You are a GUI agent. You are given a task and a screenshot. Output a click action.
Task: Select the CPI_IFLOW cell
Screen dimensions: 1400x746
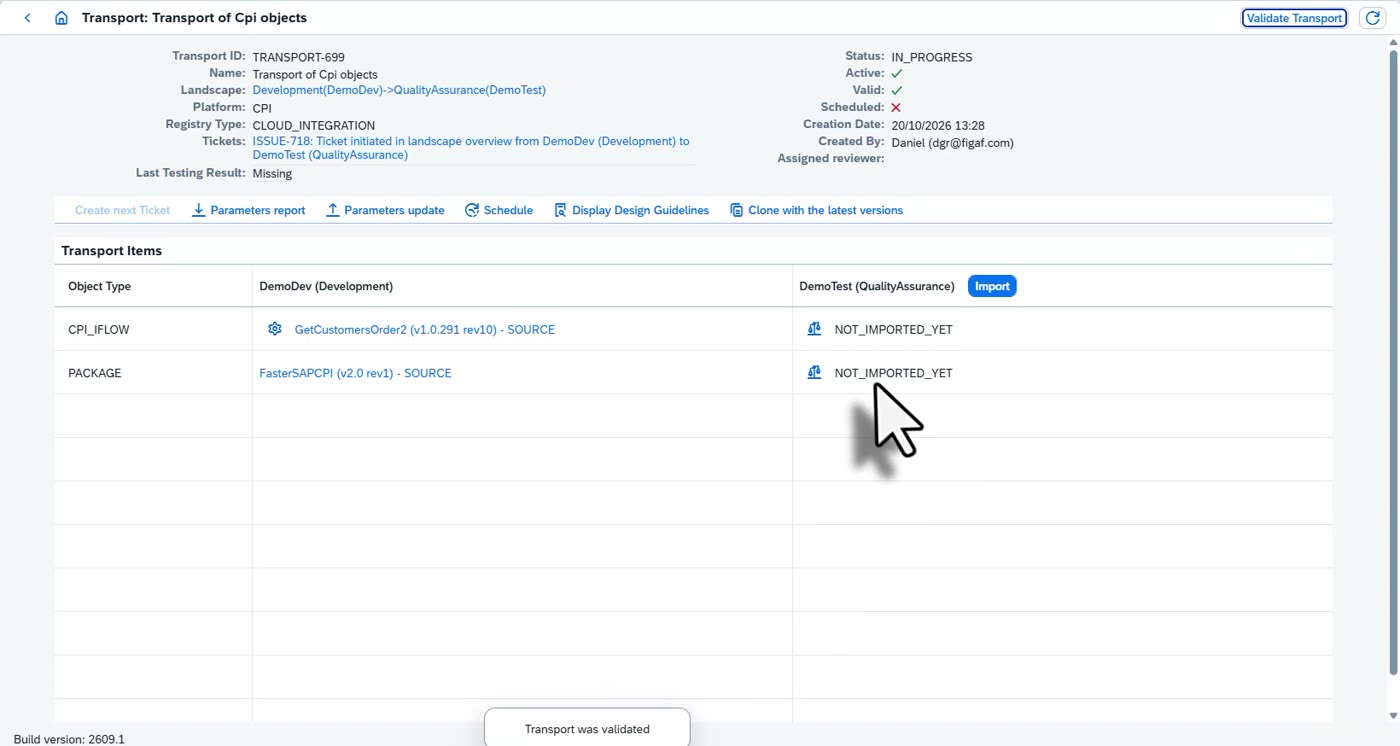pos(153,329)
